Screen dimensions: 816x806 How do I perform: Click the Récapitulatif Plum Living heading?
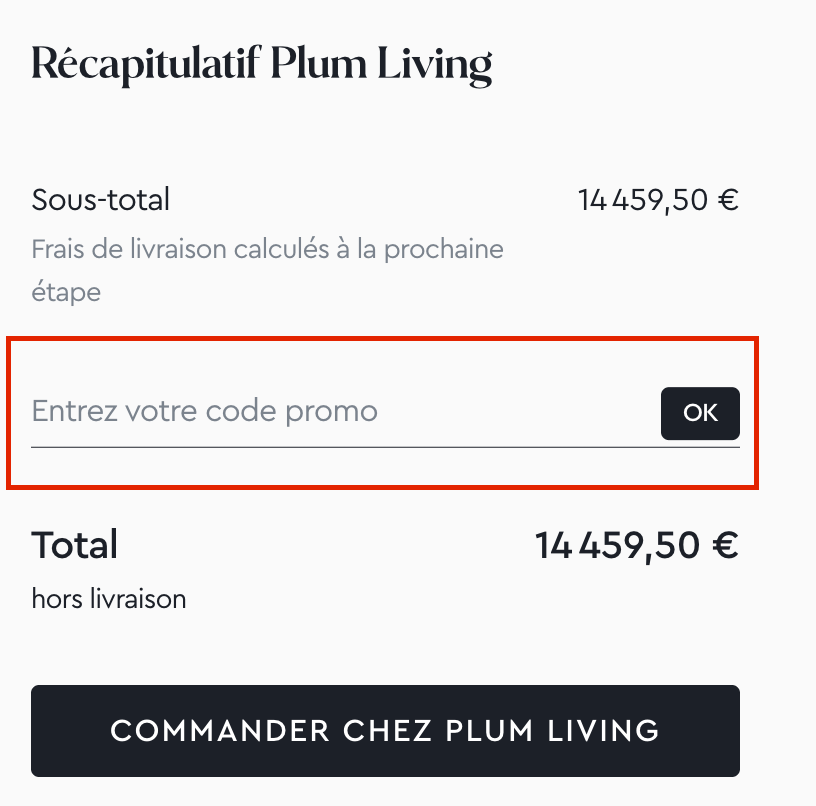coord(261,65)
